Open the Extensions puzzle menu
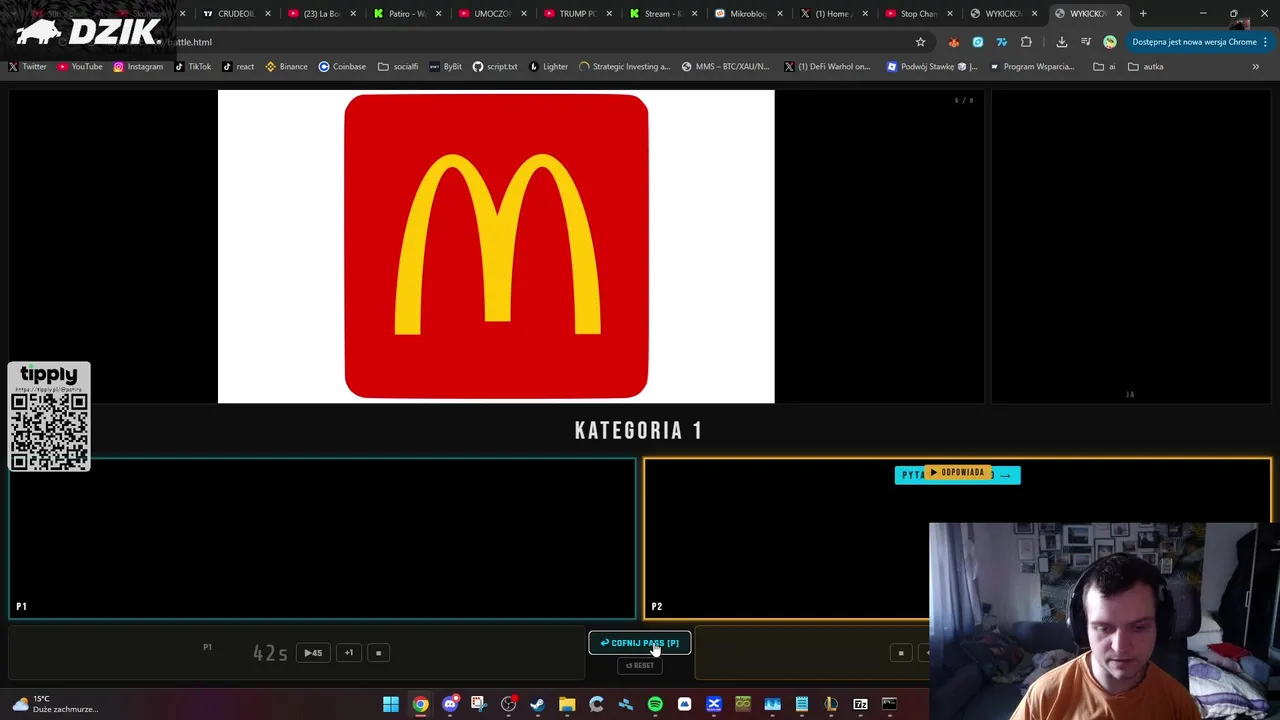The image size is (1280, 720). pyautogui.click(x=1026, y=42)
